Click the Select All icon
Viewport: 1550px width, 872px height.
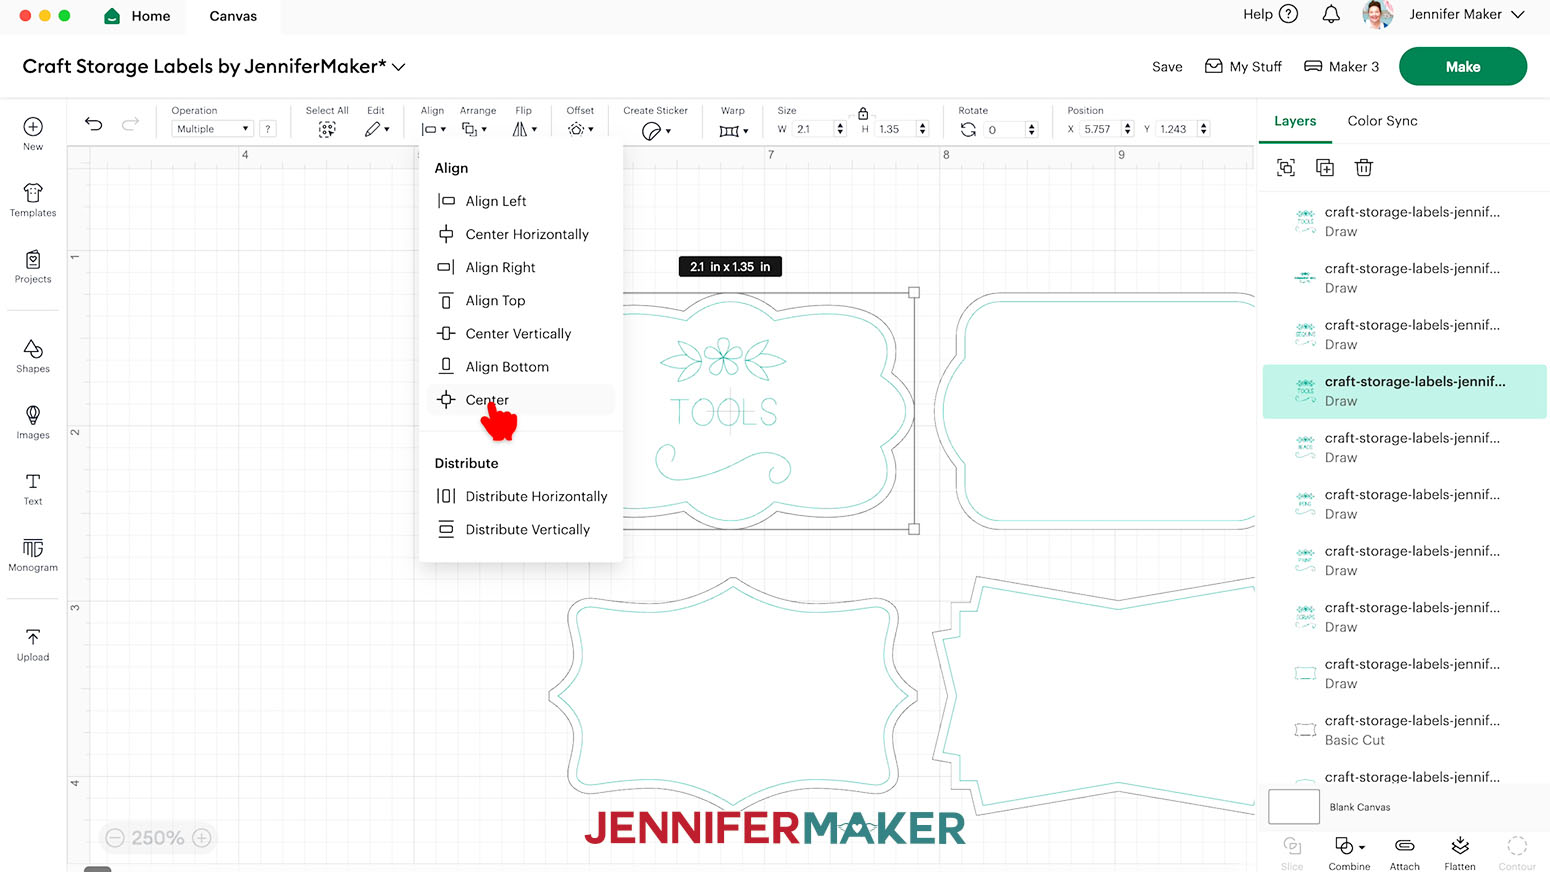point(327,129)
